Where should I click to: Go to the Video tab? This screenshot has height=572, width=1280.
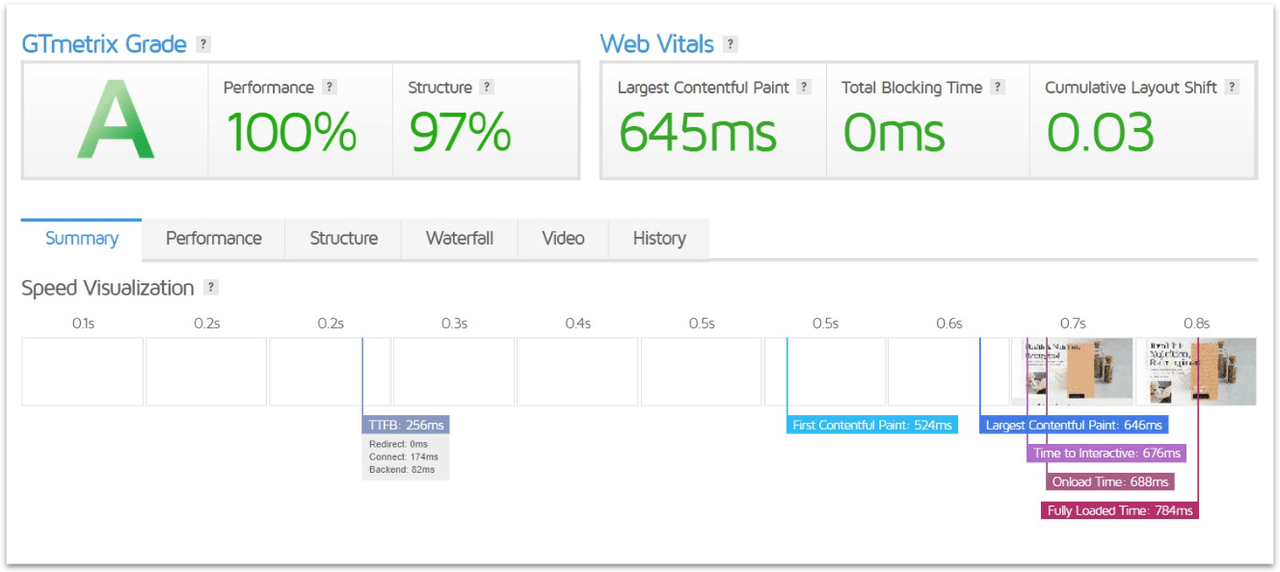coord(563,239)
